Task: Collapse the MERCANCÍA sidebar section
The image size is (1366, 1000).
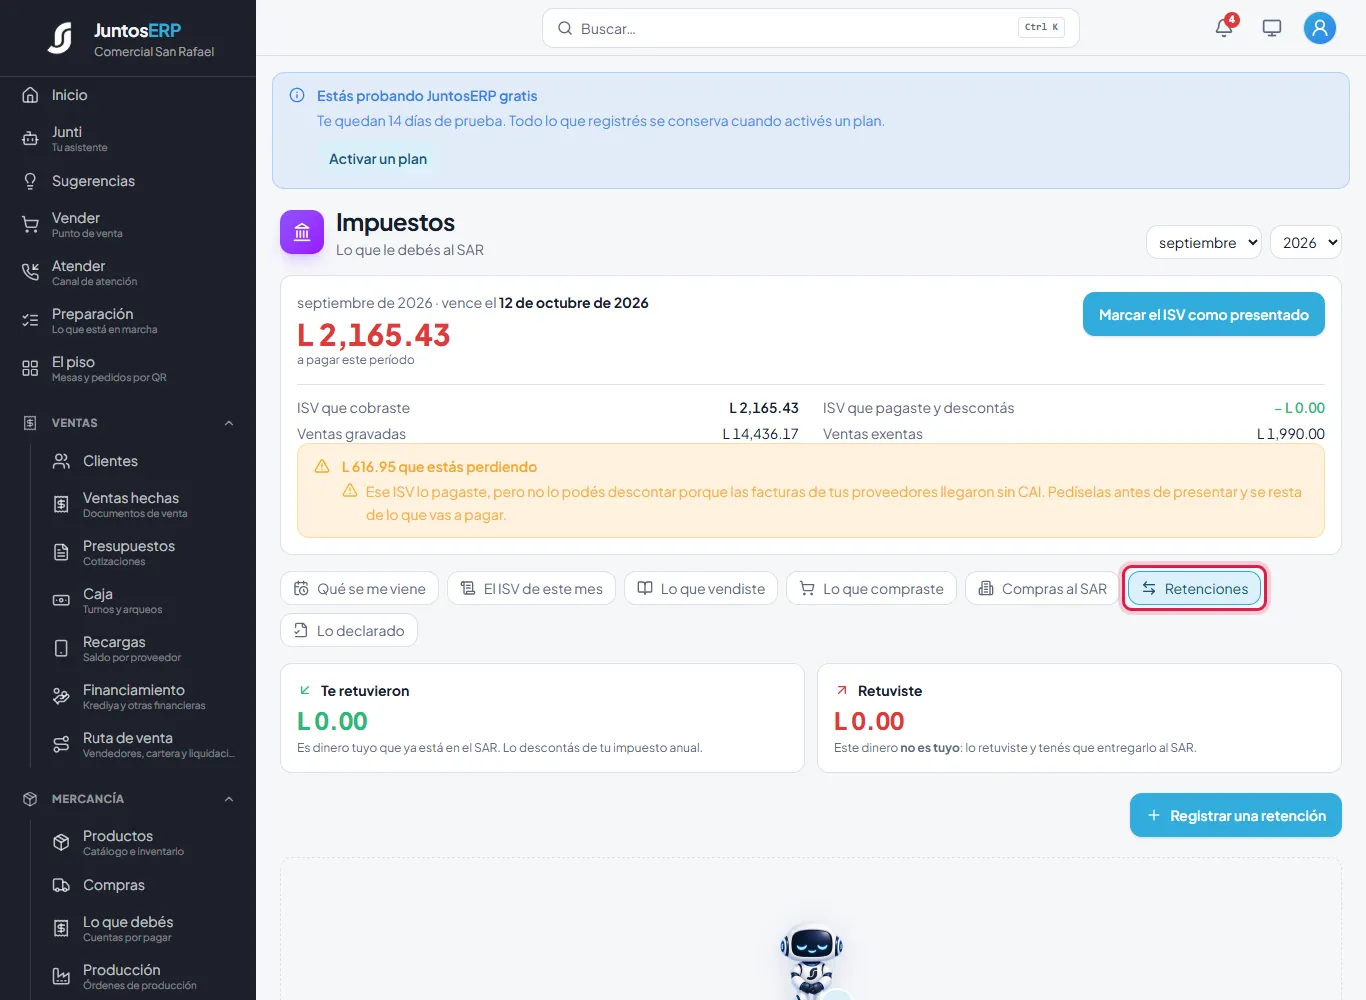Action: coord(229,799)
